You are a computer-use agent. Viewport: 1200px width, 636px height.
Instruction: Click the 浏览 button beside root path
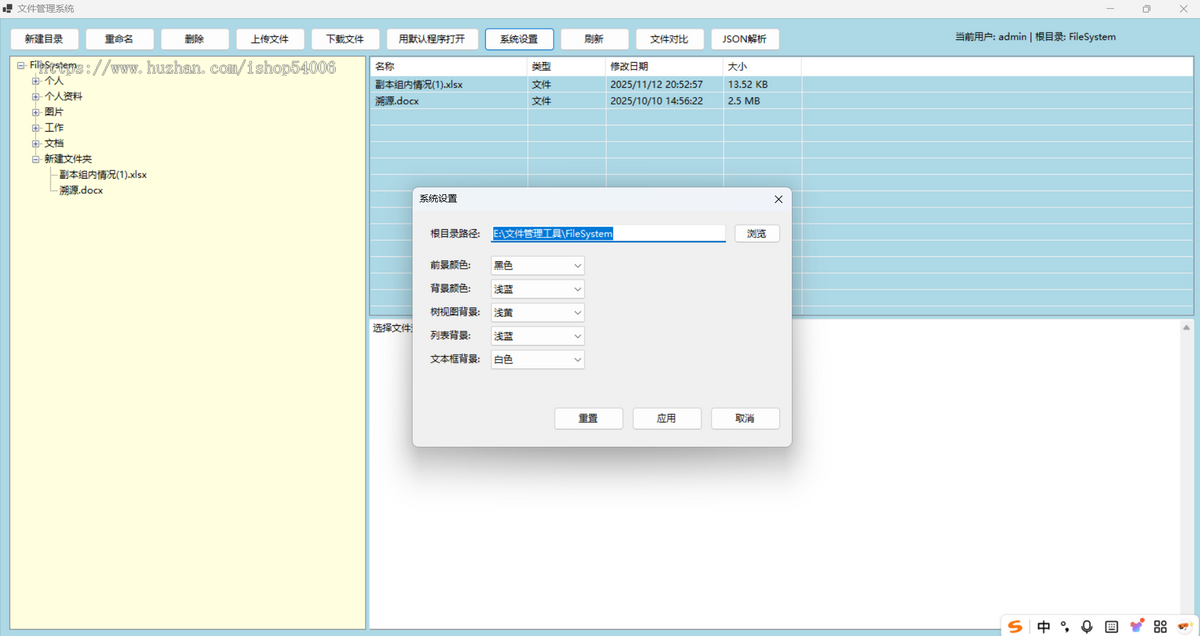[x=756, y=233]
